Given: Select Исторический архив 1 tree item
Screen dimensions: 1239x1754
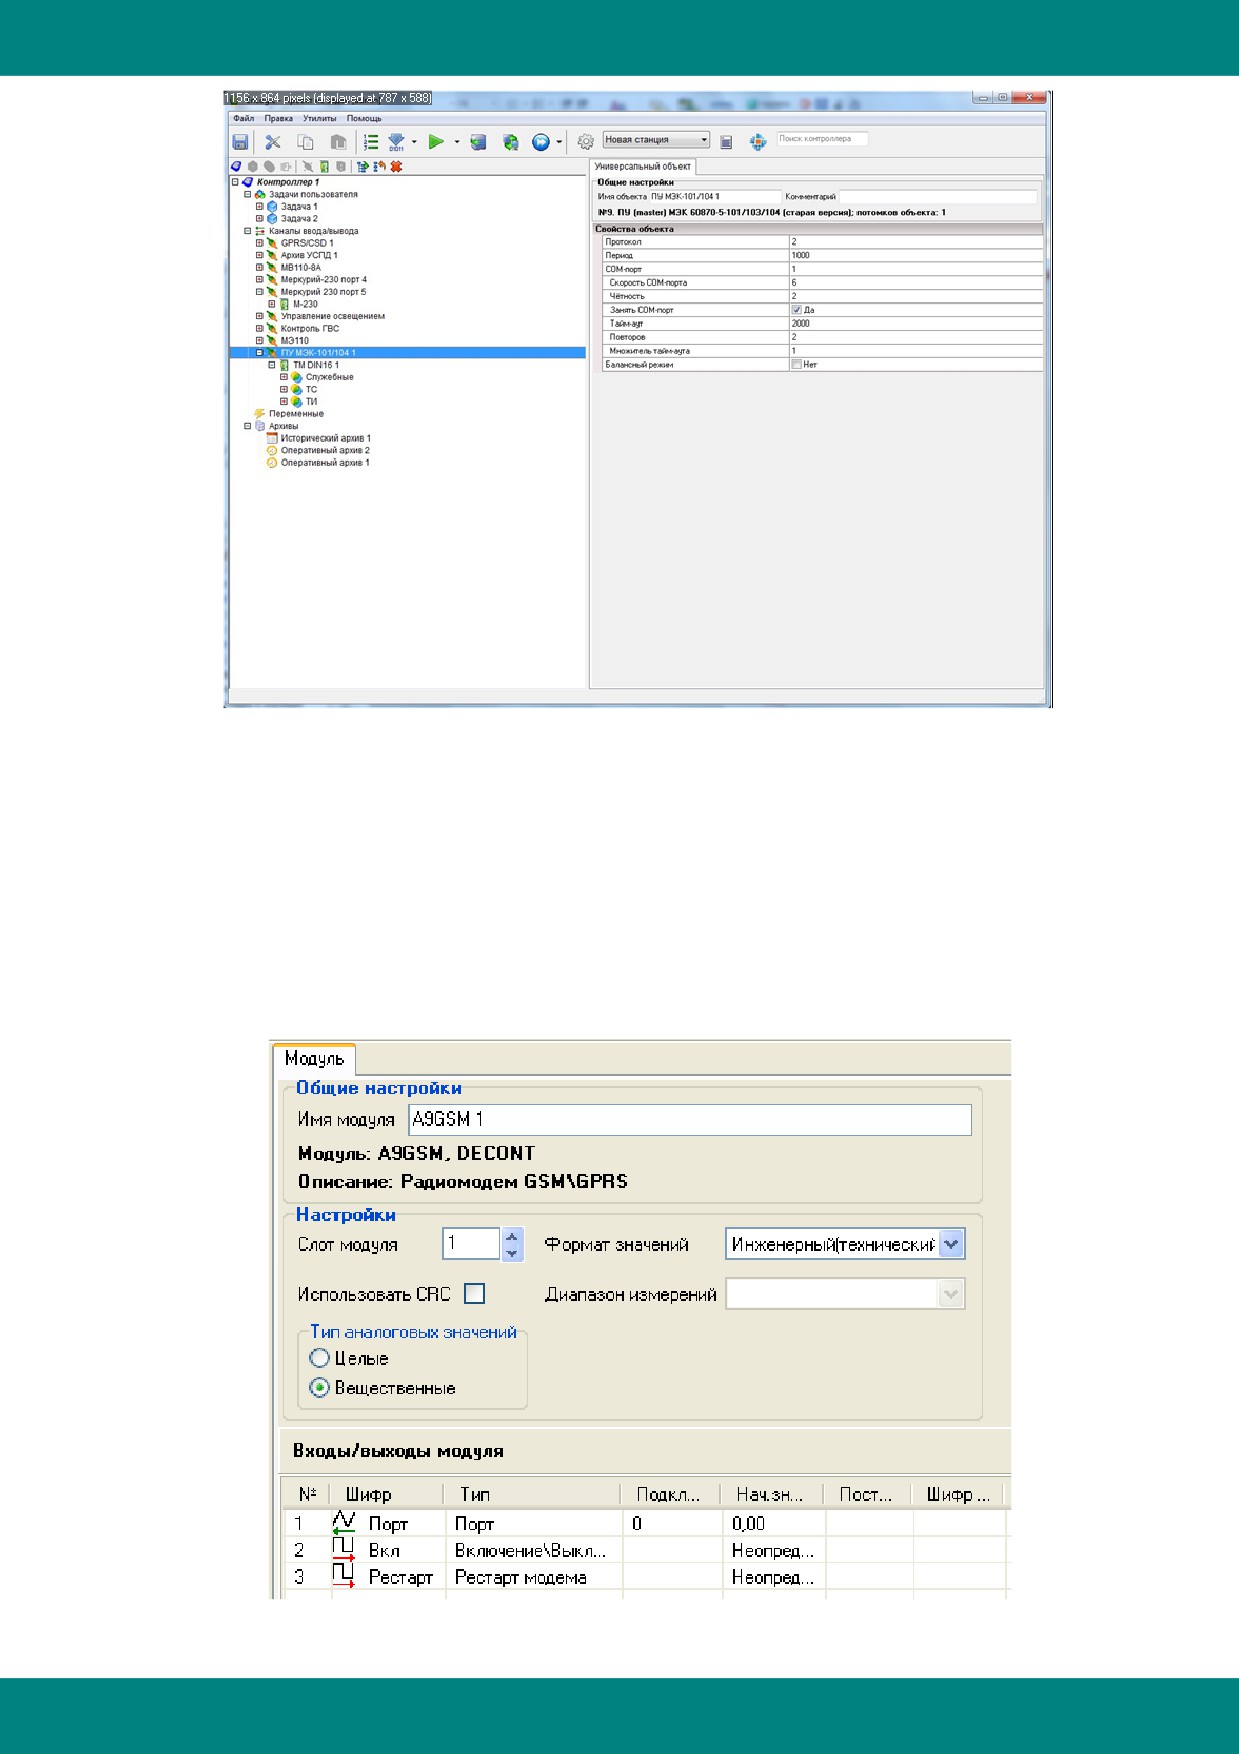Looking at the screenshot, I should pos(326,438).
